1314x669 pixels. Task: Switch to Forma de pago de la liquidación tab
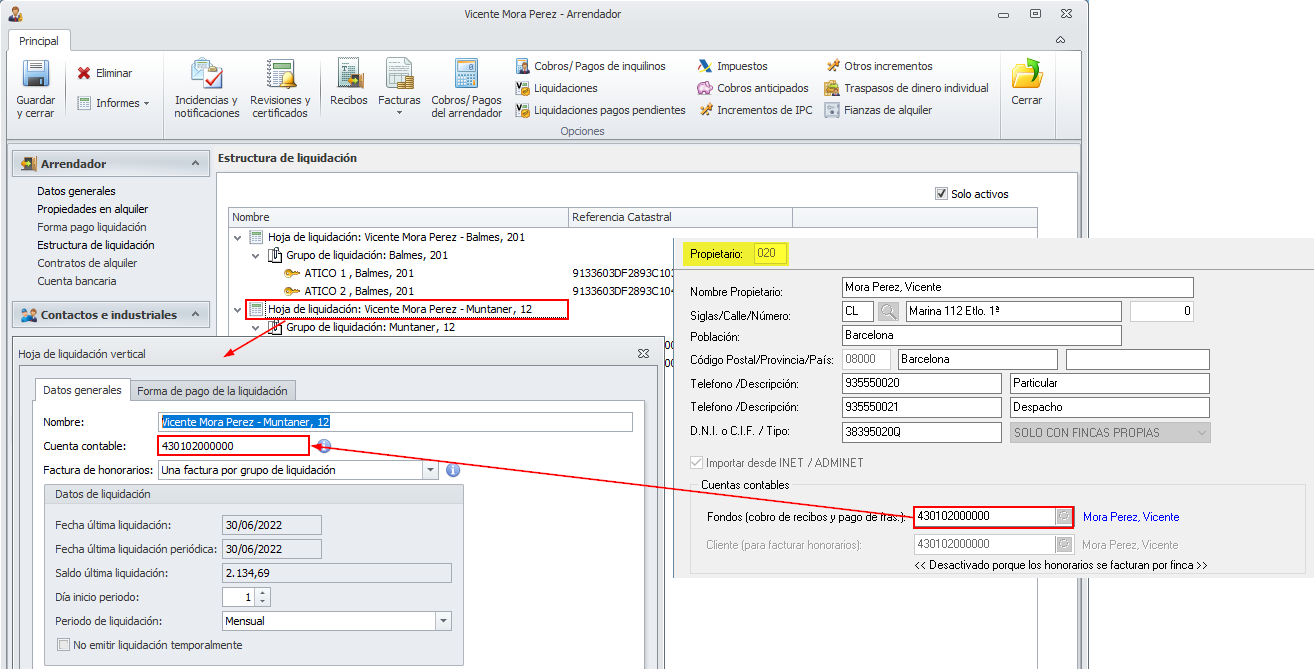pos(212,391)
